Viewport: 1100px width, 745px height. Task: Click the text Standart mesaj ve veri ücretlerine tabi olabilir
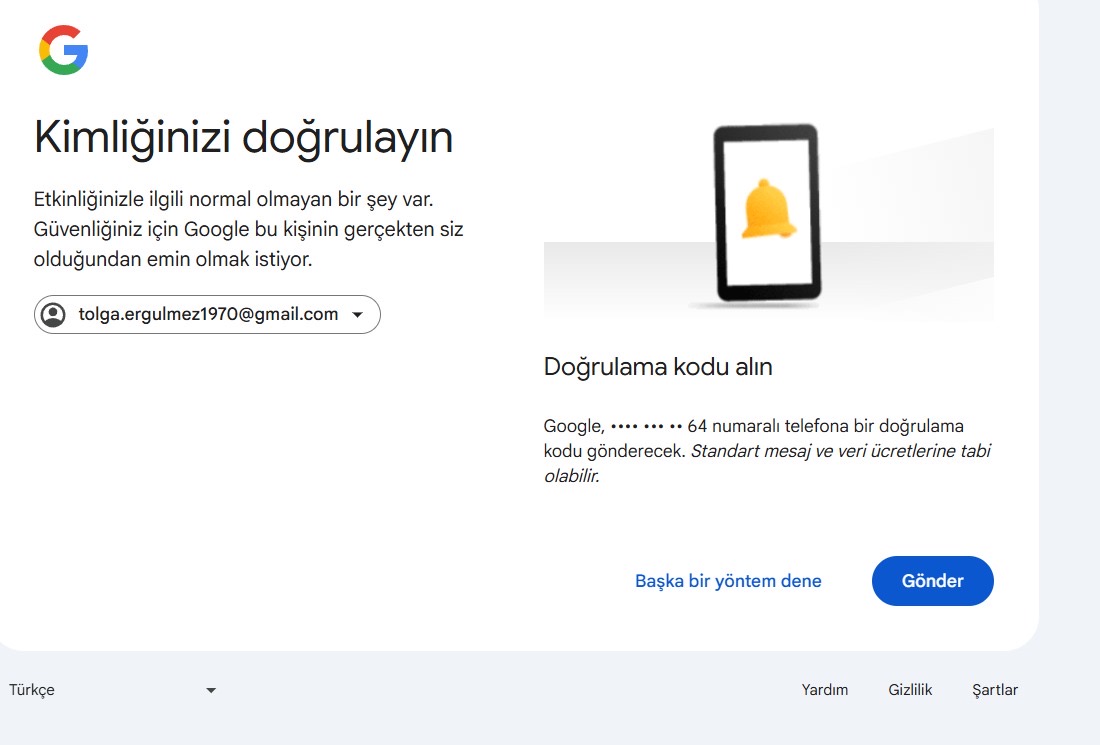coord(767,463)
